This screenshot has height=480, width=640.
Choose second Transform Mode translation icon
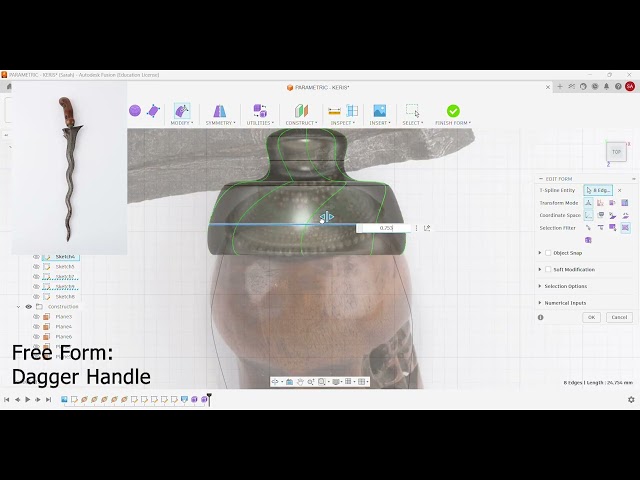tap(600, 203)
